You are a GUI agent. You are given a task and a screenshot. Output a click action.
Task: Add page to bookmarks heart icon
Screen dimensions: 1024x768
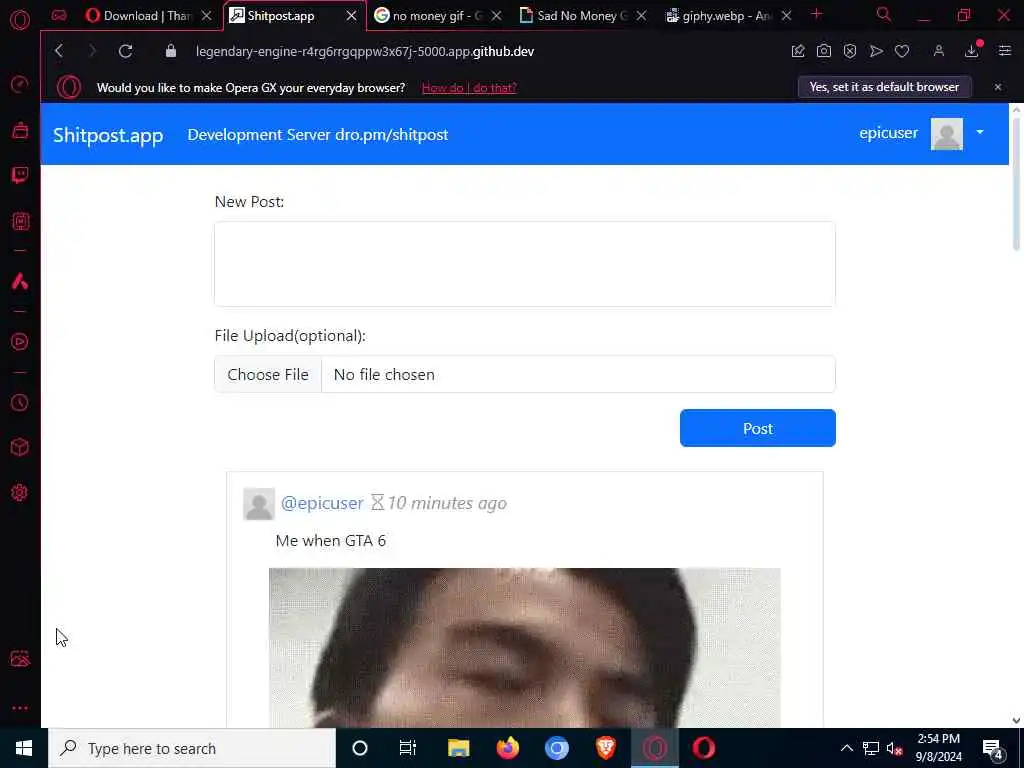(902, 51)
